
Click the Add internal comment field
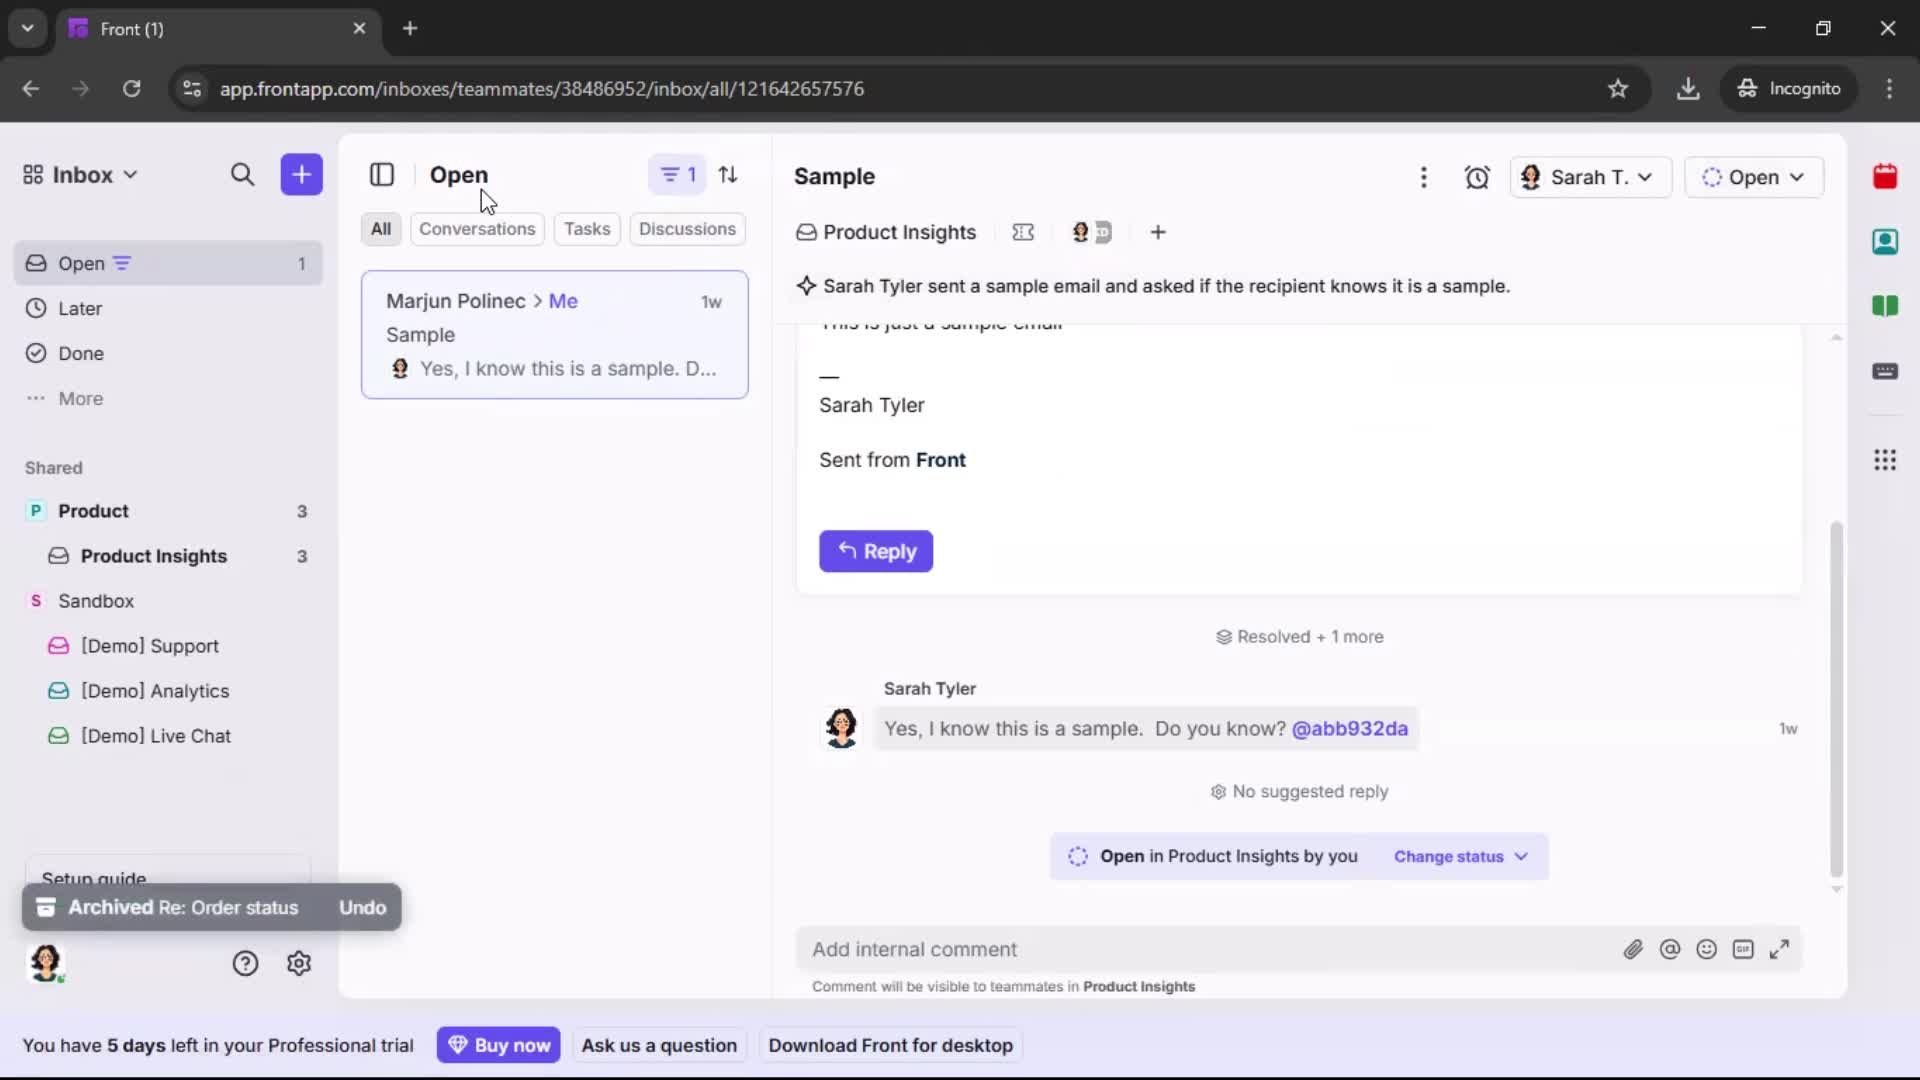[x=1100, y=949]
